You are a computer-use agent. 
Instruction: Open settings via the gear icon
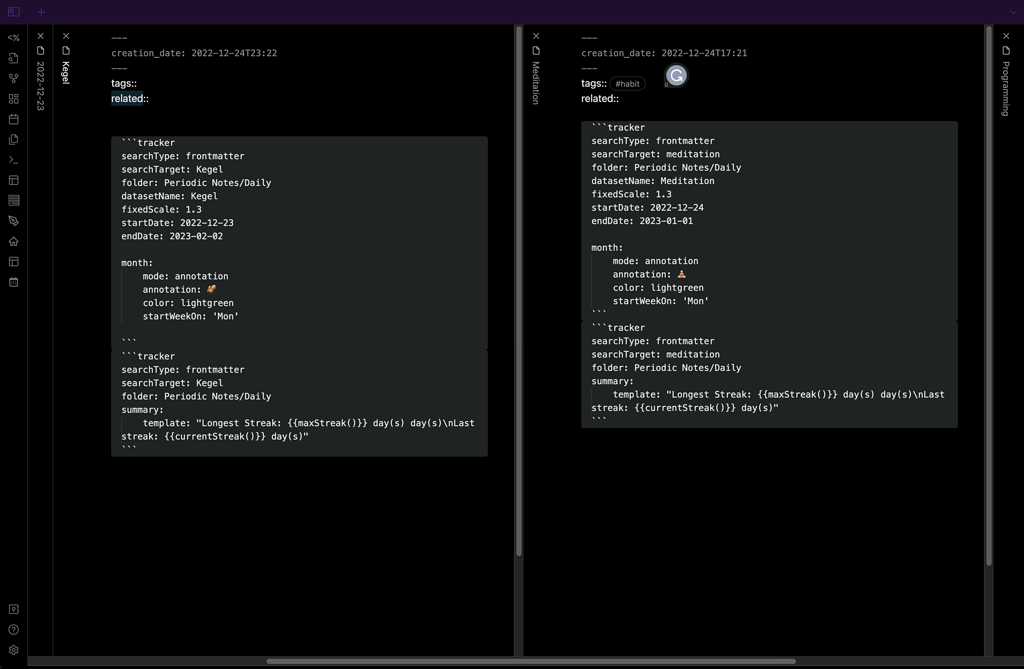[x=14, y=650]
